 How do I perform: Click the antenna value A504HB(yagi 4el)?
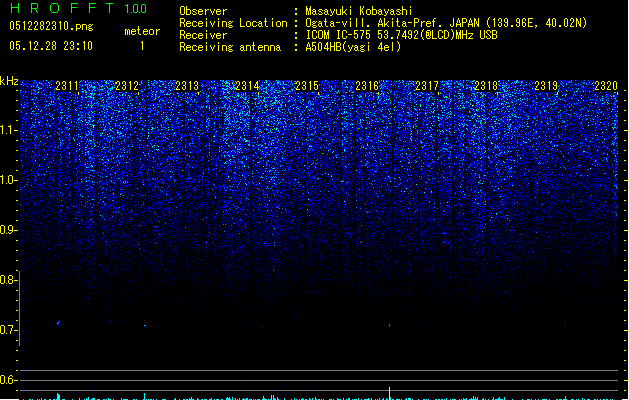coord(353,47)
